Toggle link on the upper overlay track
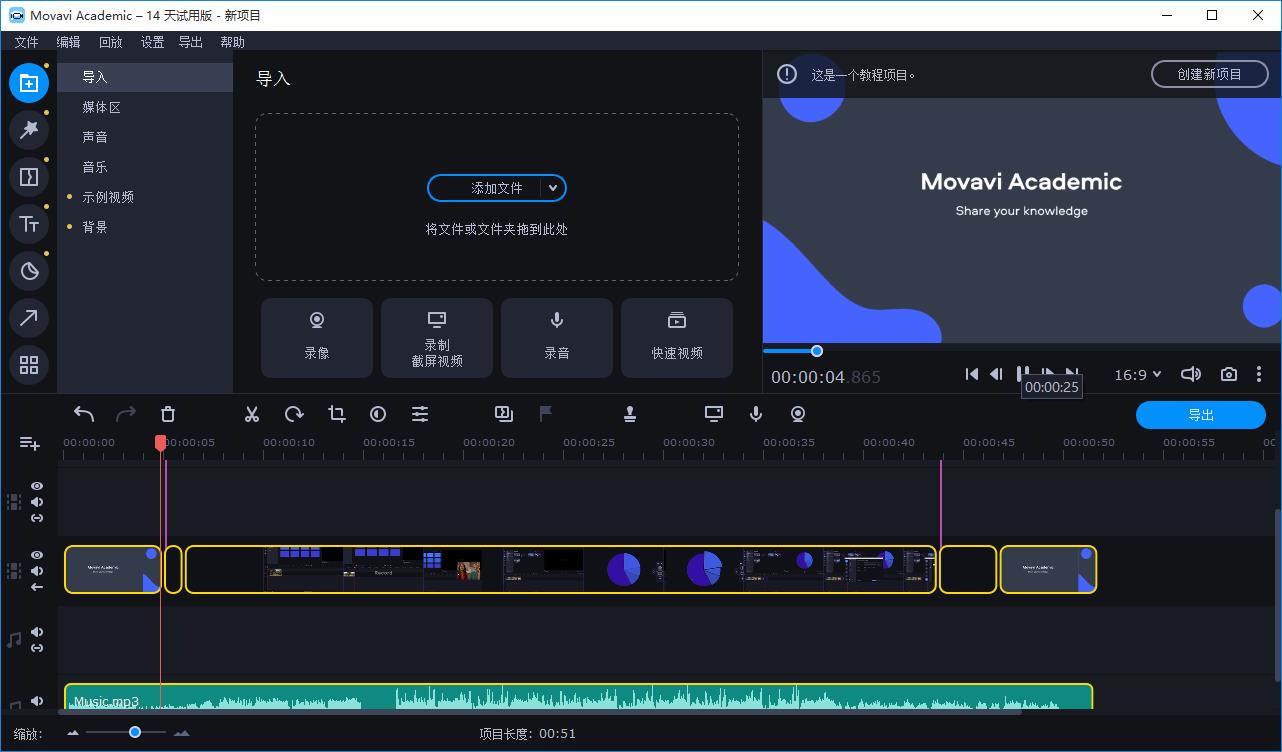The height and width of the screenshot is (752, 1282). point(37,518)
